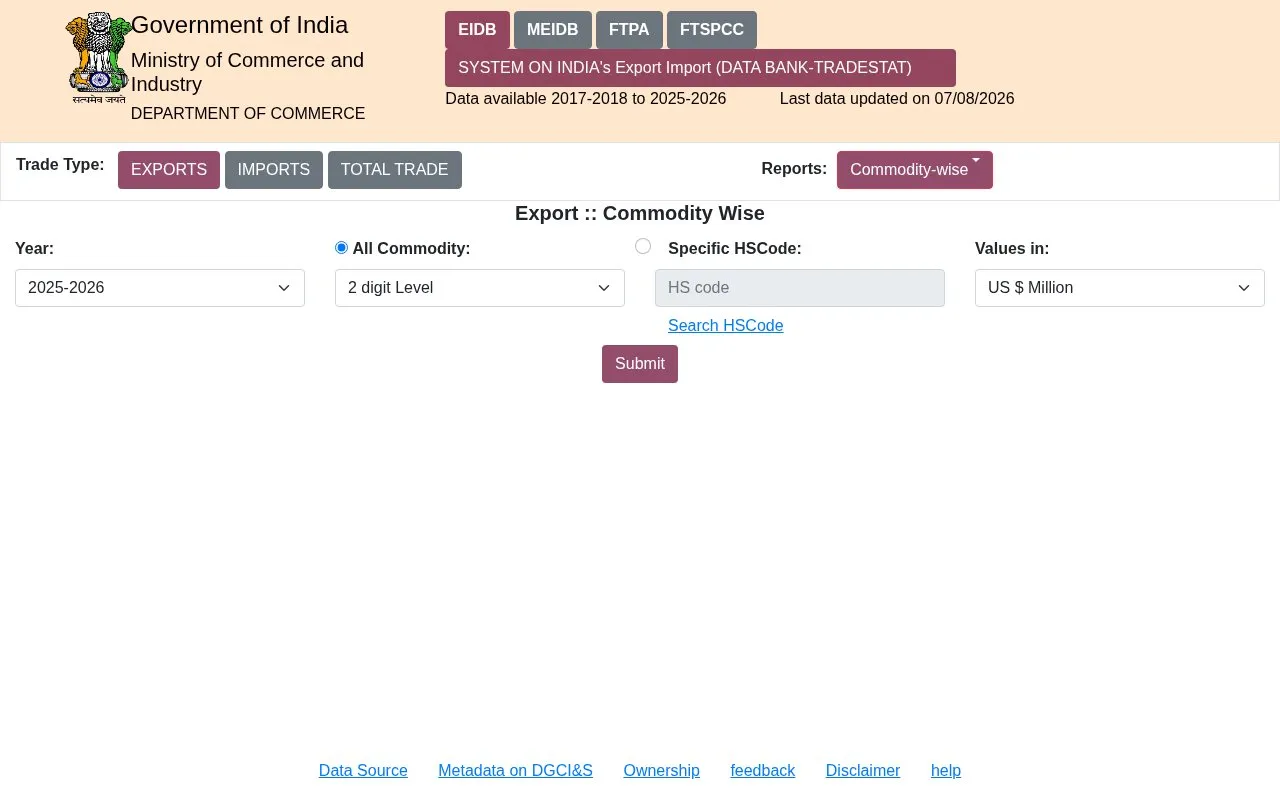Click the 'Reports:' label

[x=794, y=169]
